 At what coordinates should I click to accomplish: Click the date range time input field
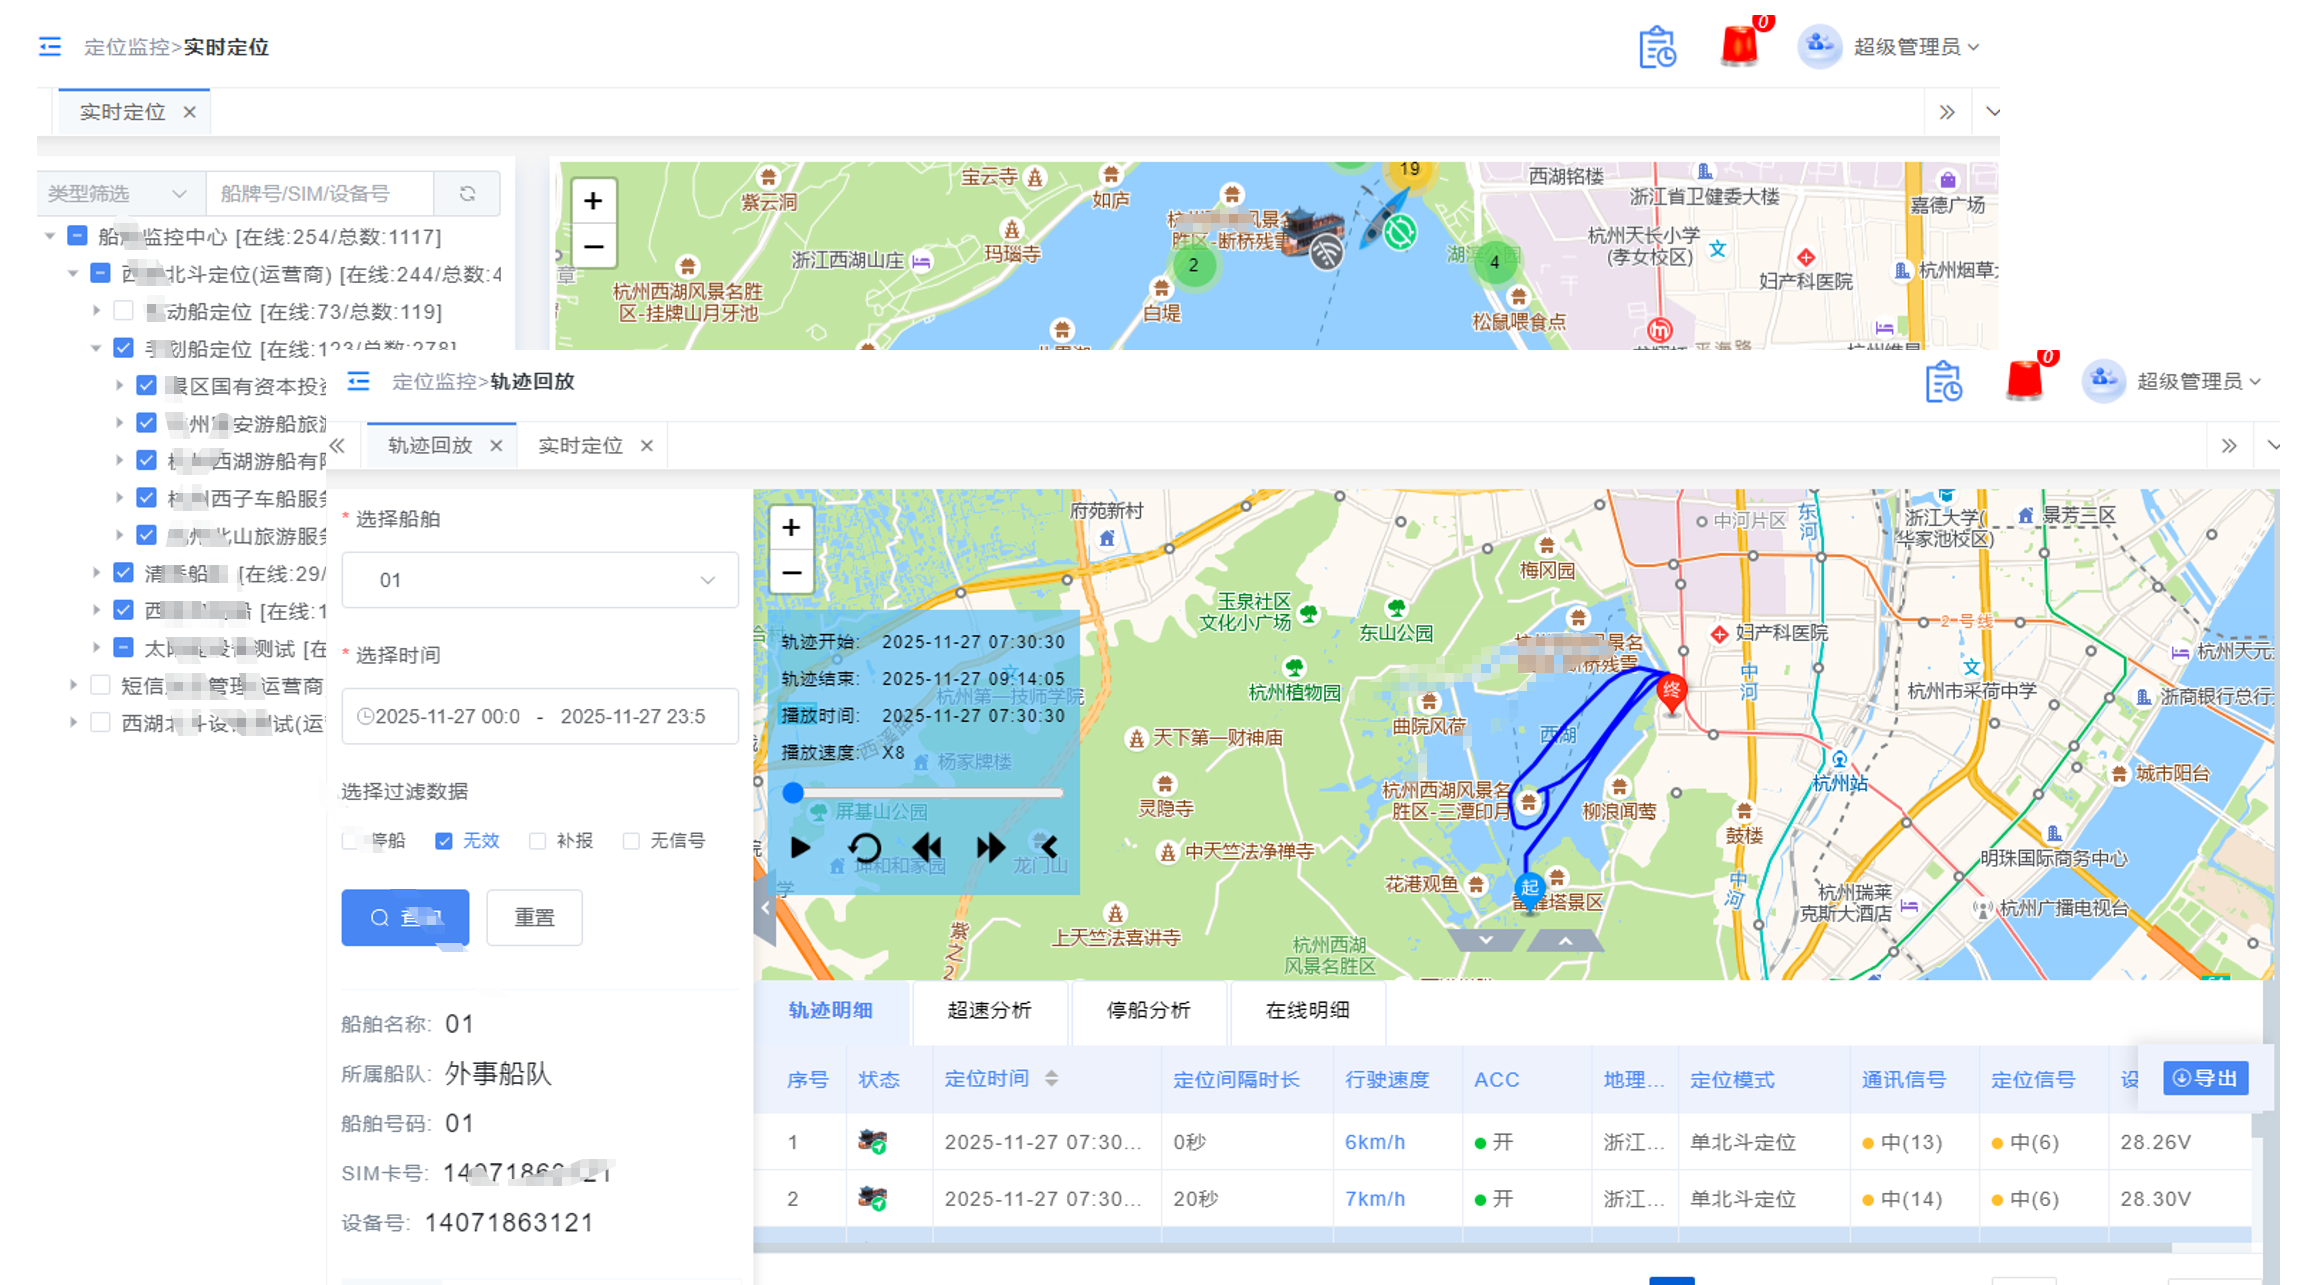540,716
